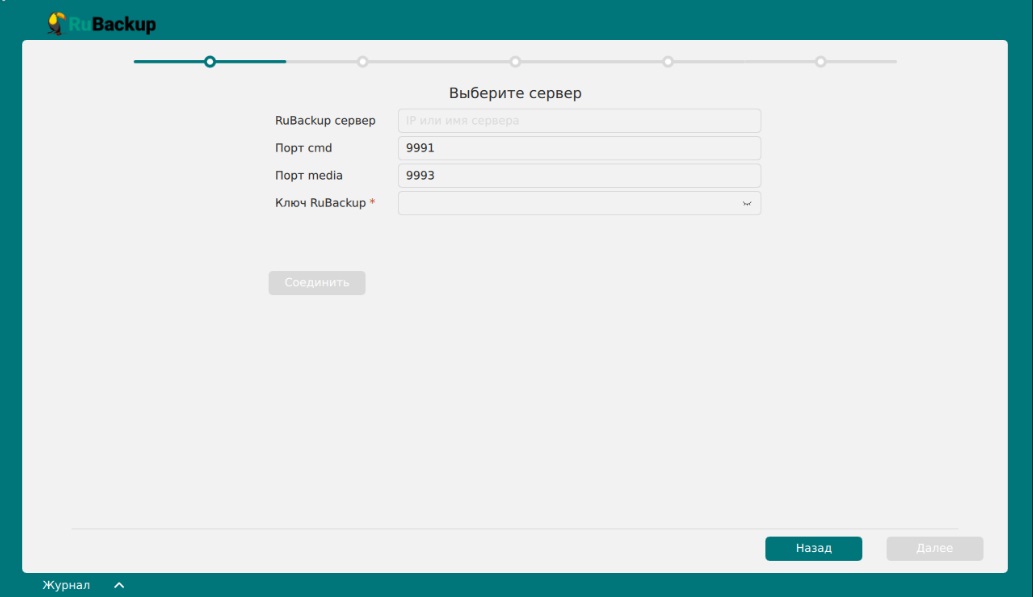The height and width of the screenshot is (597, 1033).
Task: Expand Журнал using the up chevron
Action: pos(119,585)
